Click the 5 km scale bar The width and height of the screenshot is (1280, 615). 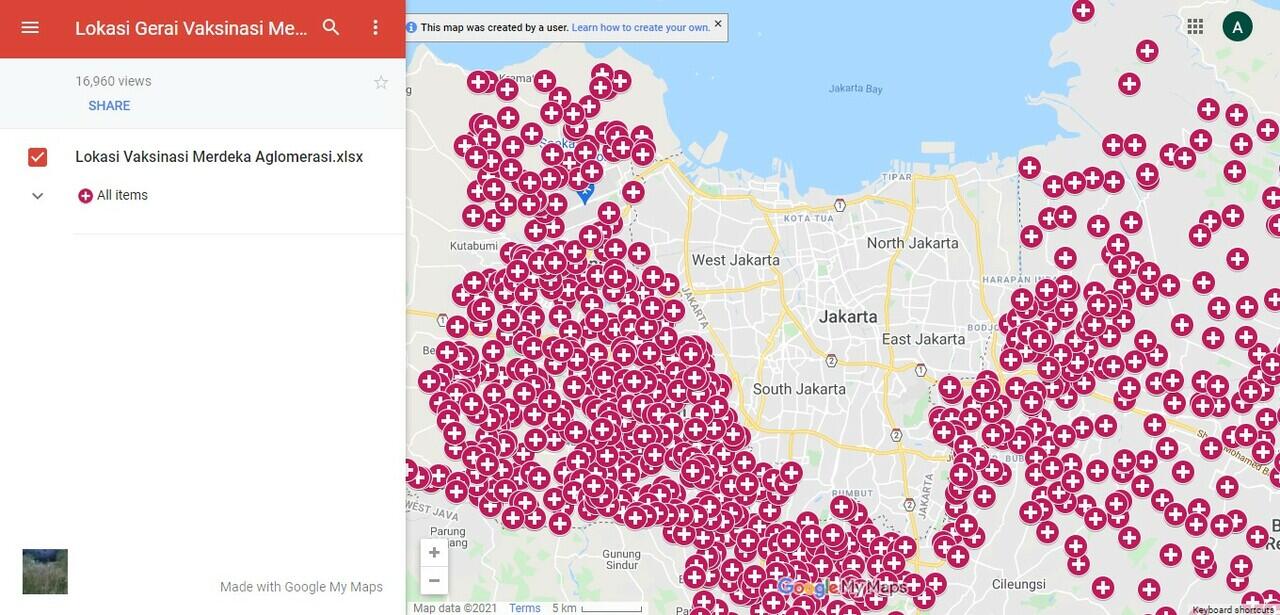tap(597, 608)
